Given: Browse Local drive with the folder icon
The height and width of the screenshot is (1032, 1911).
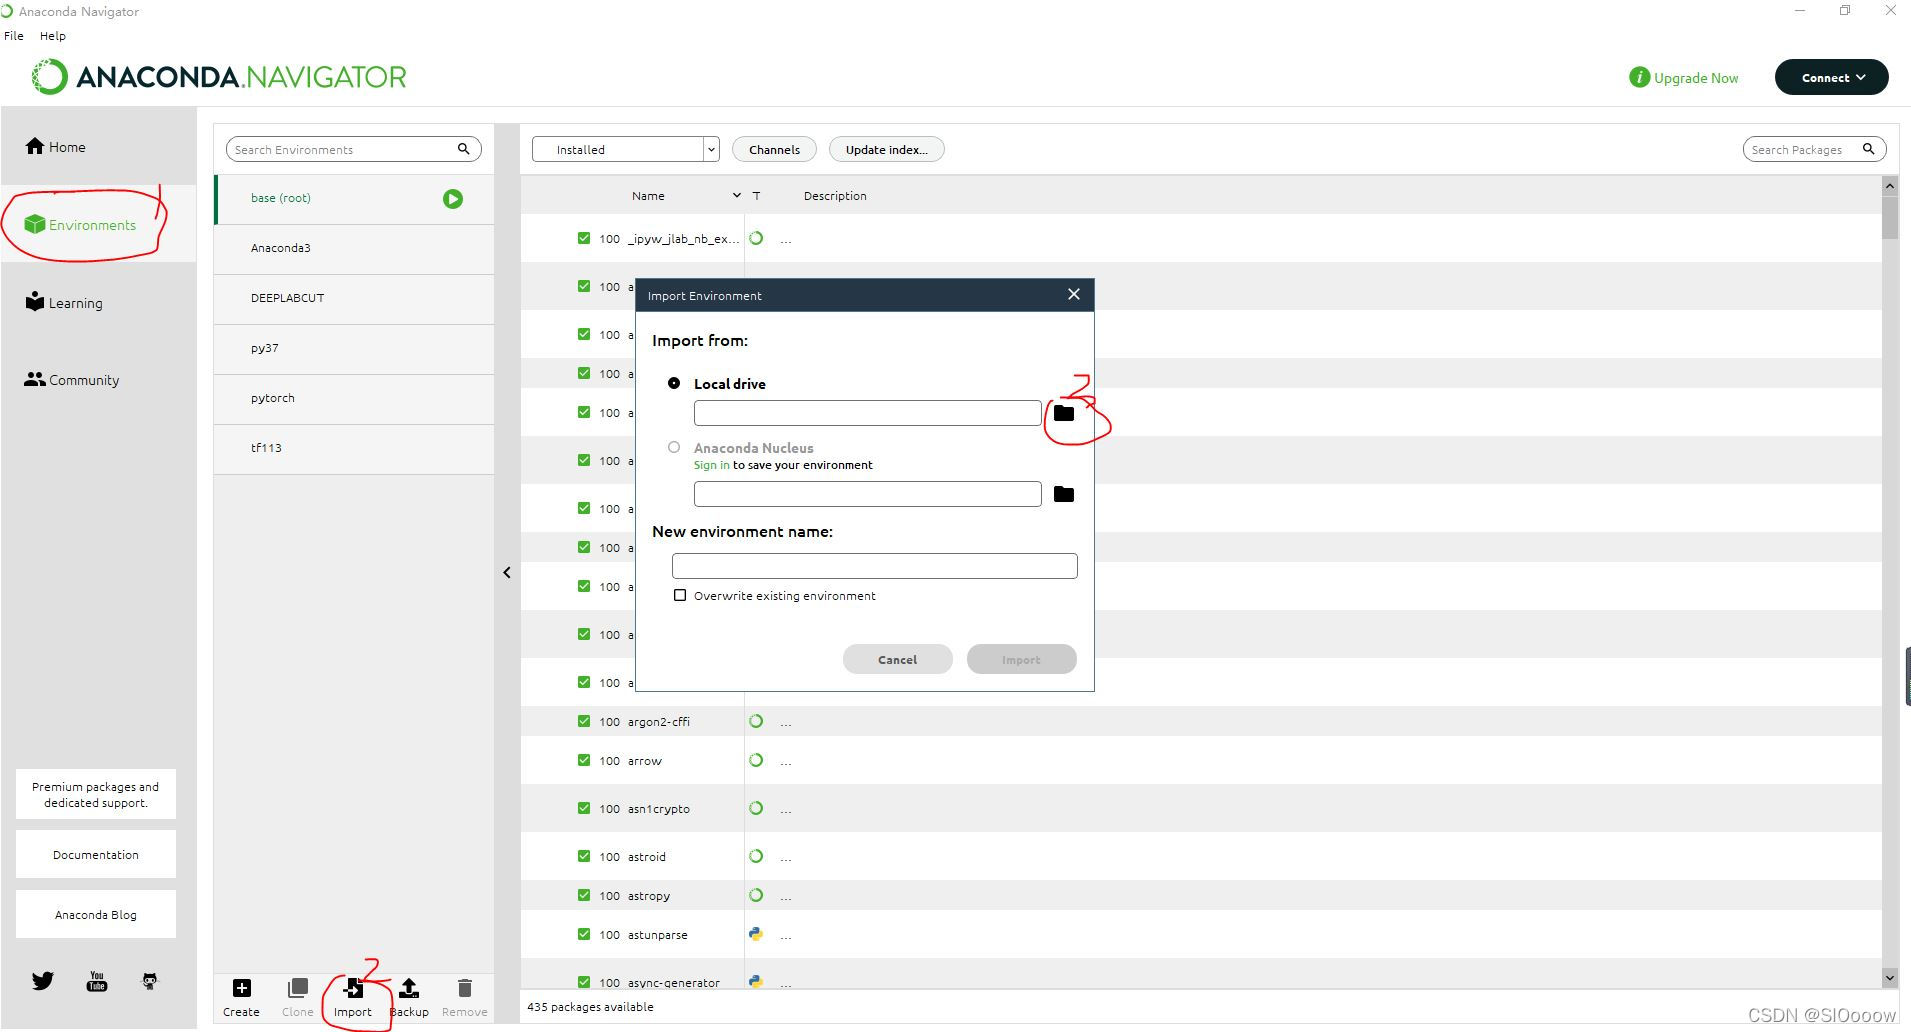Looking at the screenshot, I should point(1064,413).
